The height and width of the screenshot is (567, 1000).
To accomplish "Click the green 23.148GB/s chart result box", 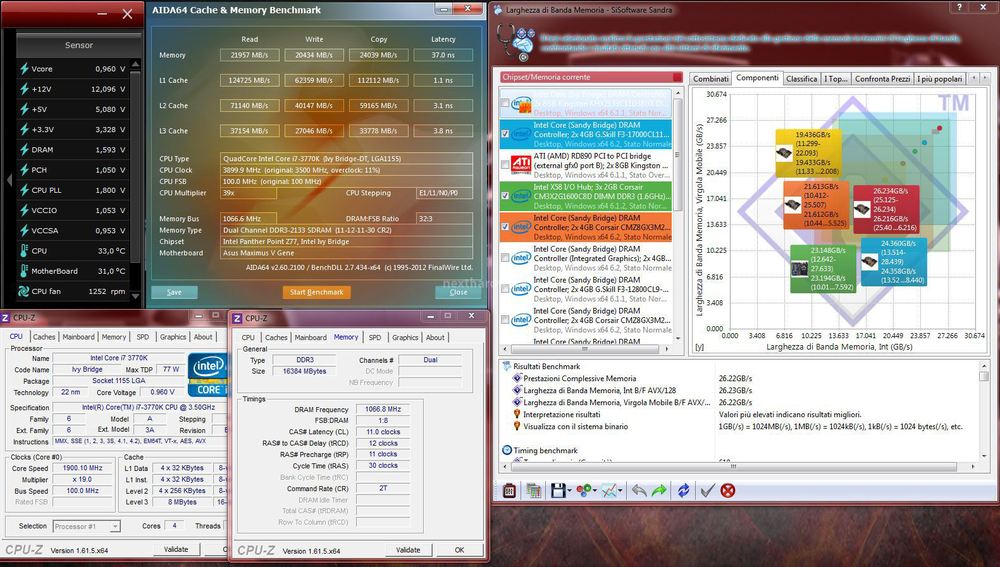I will (823, 269).
